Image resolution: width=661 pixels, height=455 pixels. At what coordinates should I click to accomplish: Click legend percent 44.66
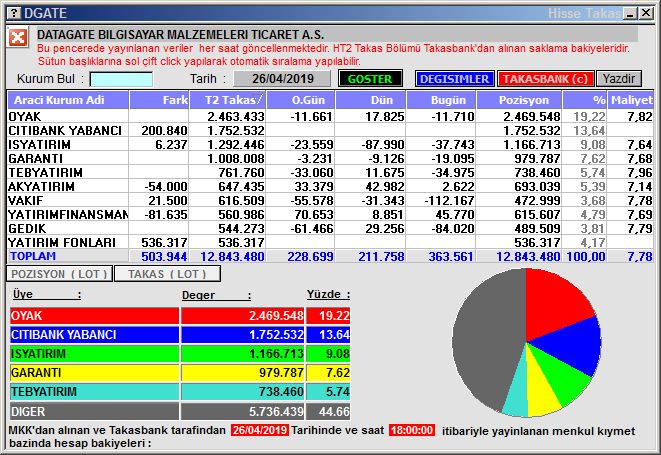(334, 411)
